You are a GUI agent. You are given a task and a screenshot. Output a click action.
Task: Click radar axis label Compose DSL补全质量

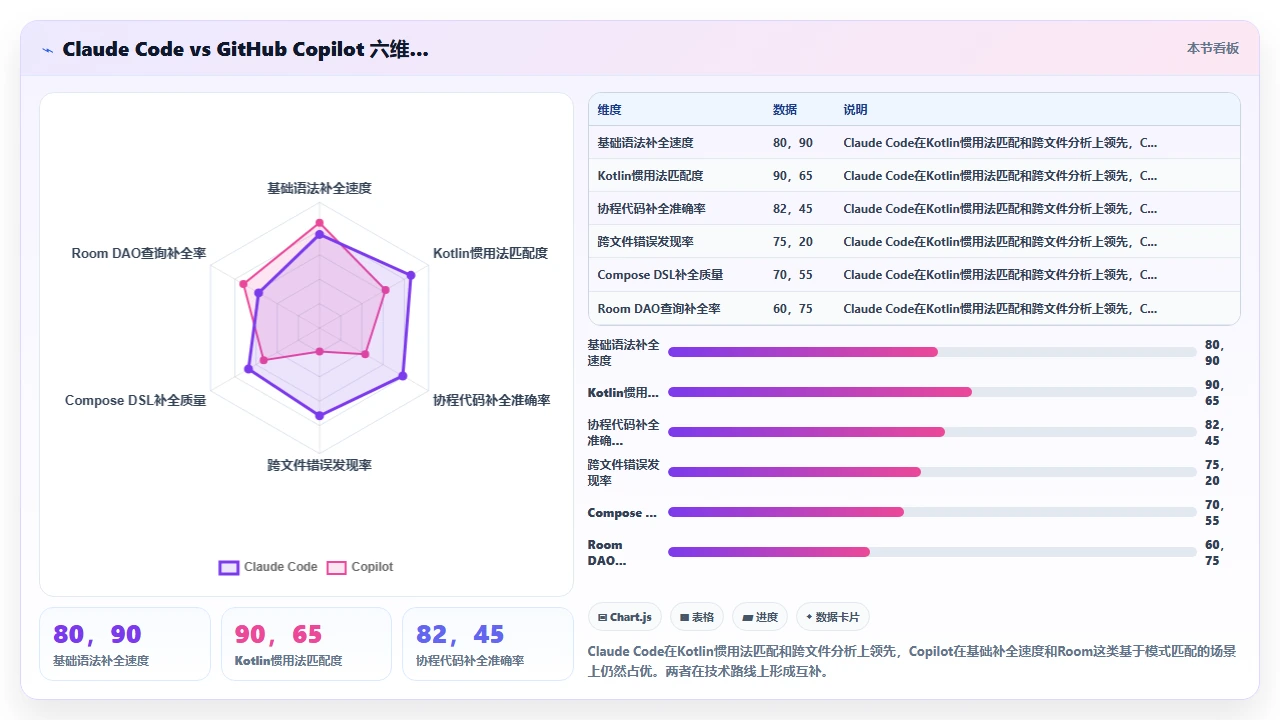(135, 400)
